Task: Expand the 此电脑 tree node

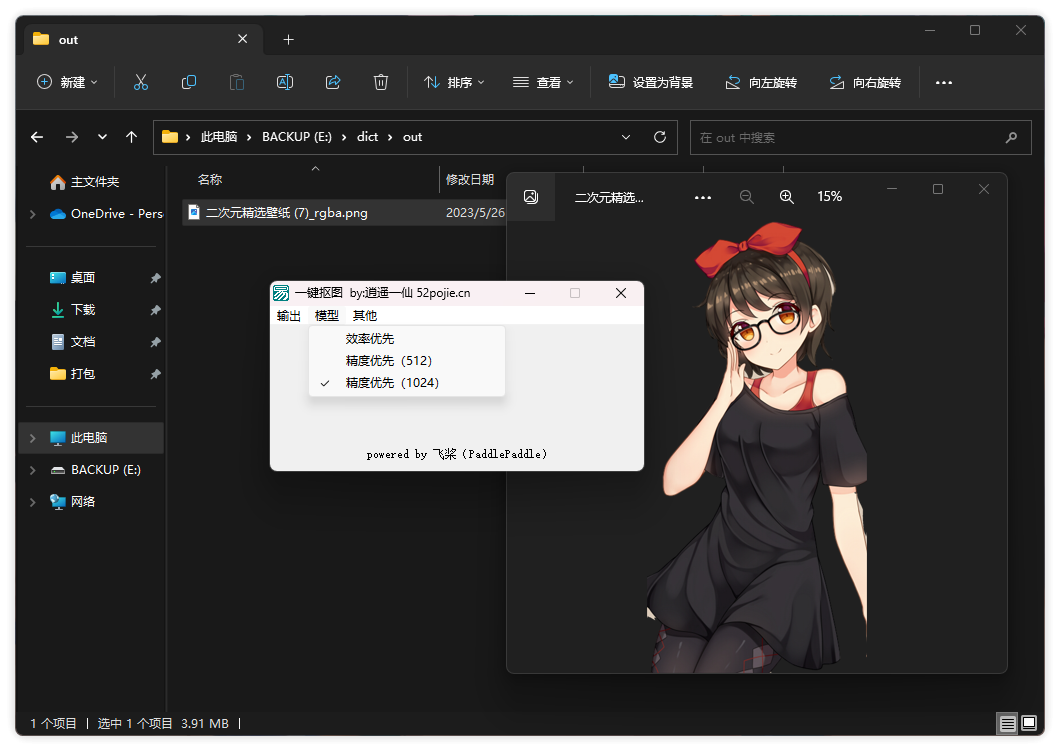Action: point(33,438)
